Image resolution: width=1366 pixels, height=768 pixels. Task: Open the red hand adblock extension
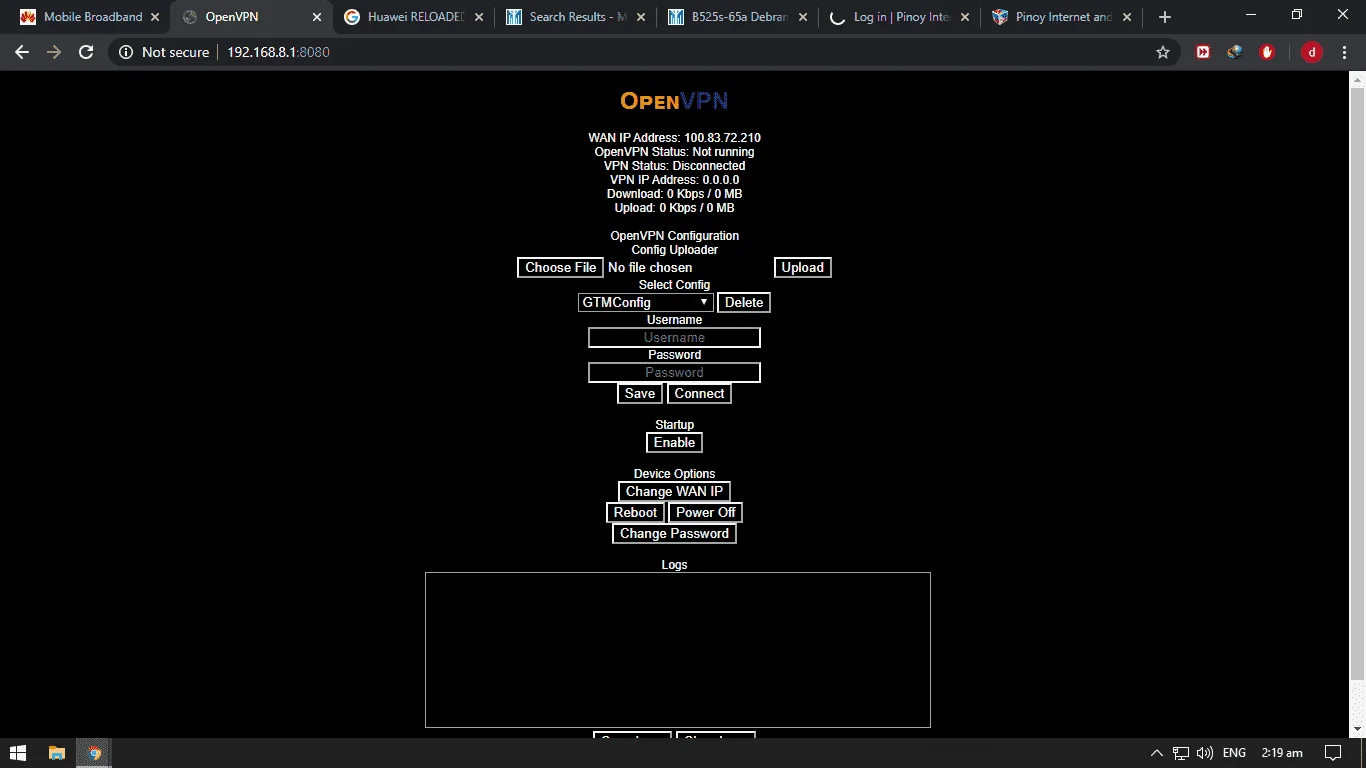tap(1267, 52)
